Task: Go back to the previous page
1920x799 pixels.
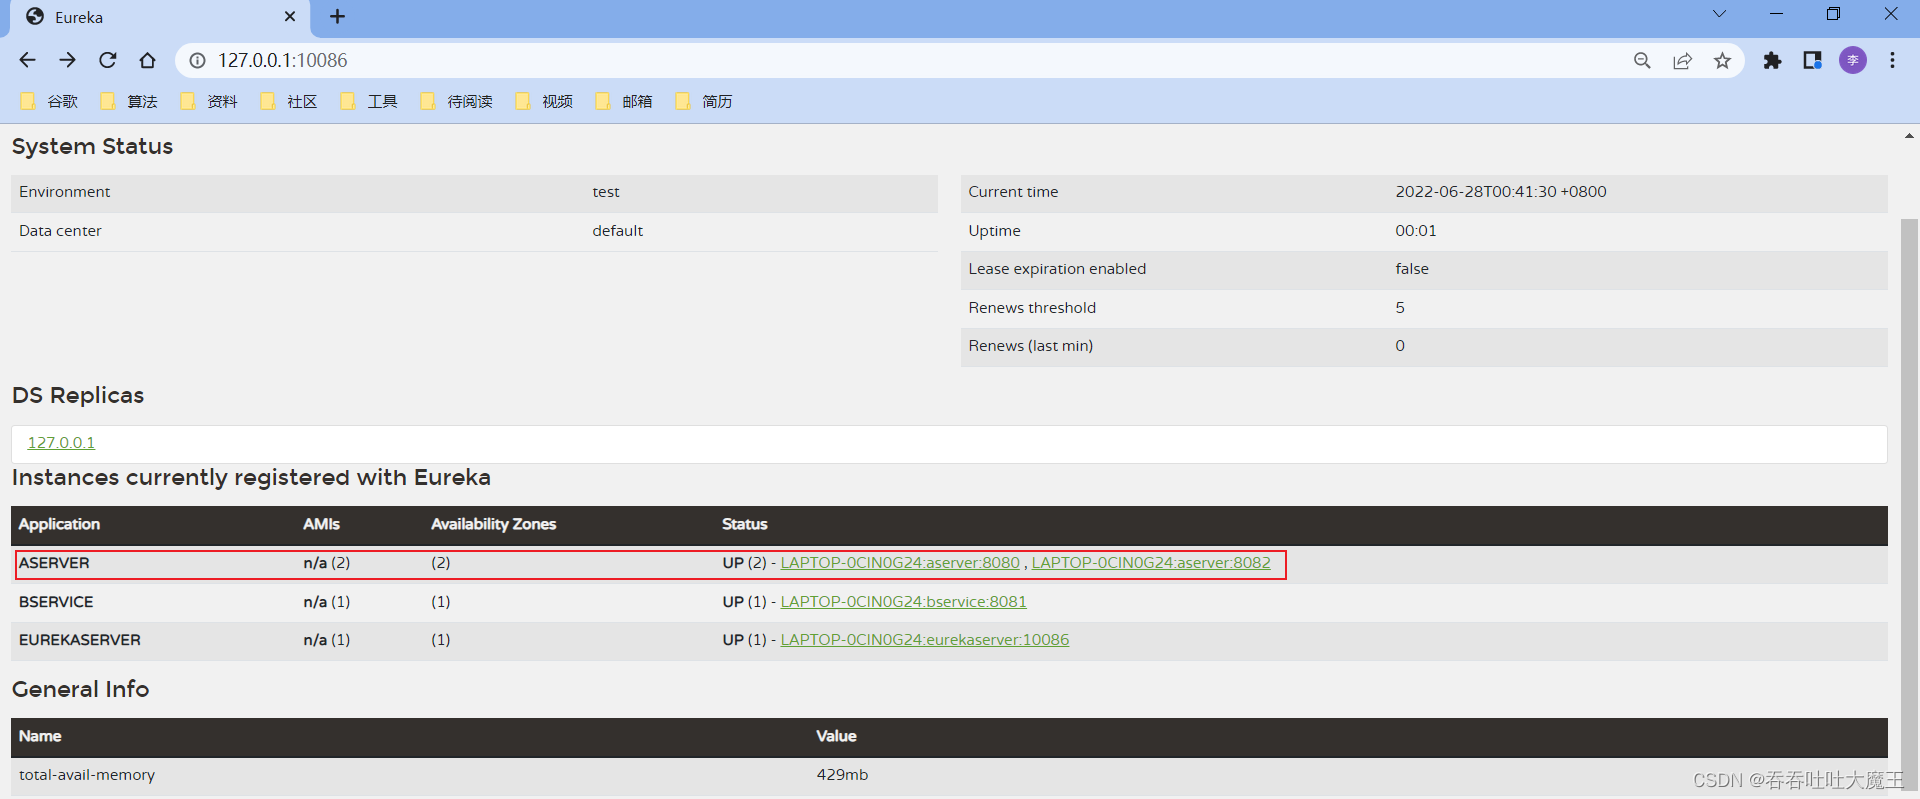Action: tap(27, 60)
